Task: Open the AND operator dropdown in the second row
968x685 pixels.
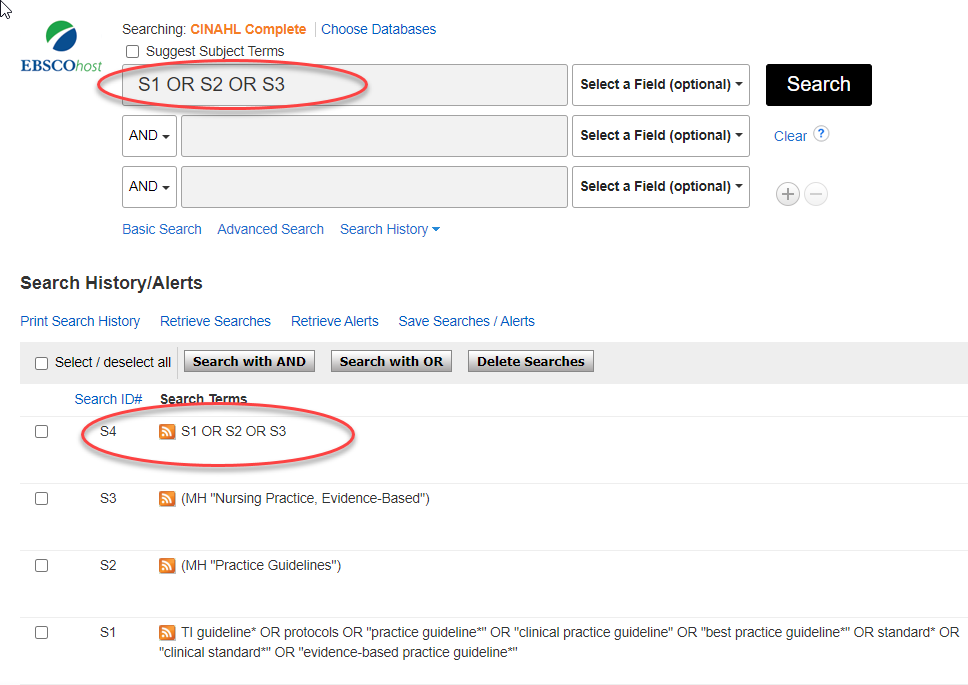Action: tap(149, 136)
